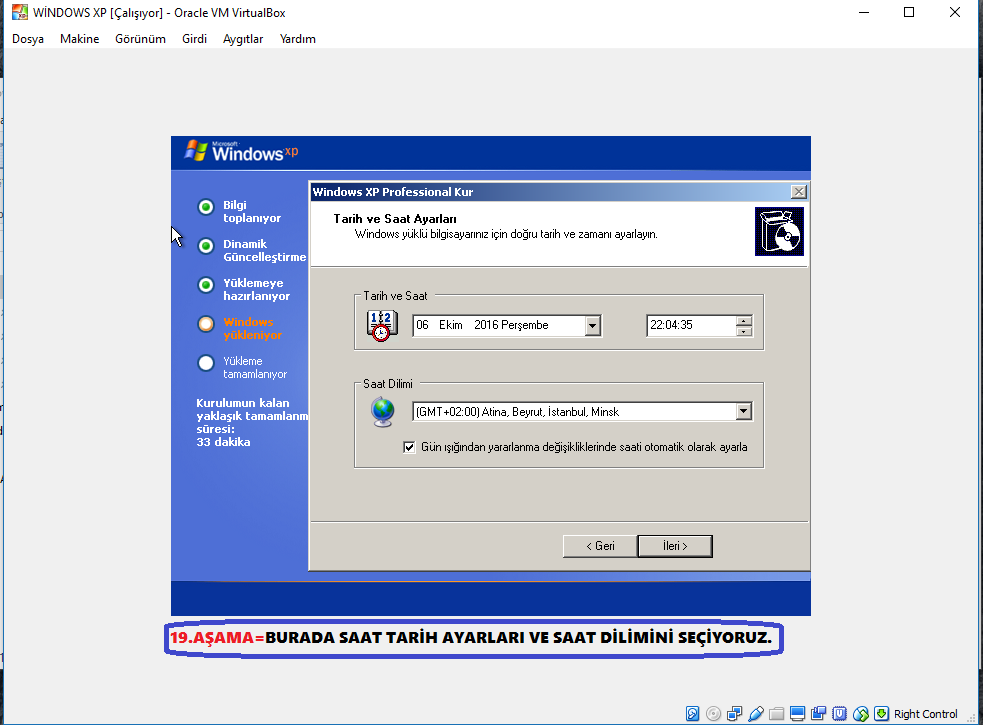
Task: Click the Windows yükleniyor step indicator
Action: tap(206, 324)
